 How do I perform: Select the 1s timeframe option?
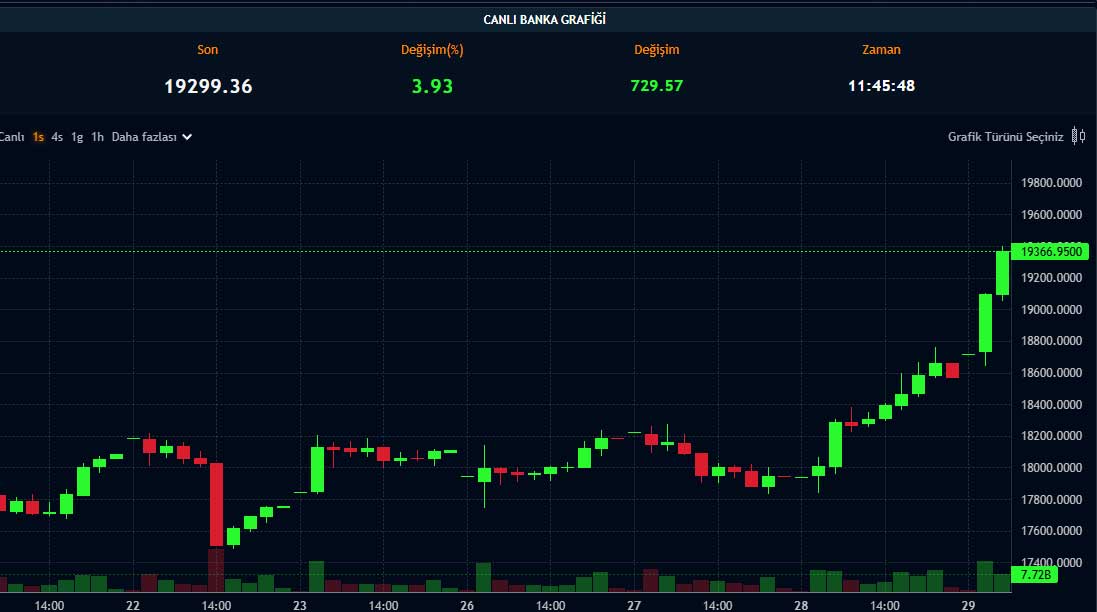click(x=38, y=137)
